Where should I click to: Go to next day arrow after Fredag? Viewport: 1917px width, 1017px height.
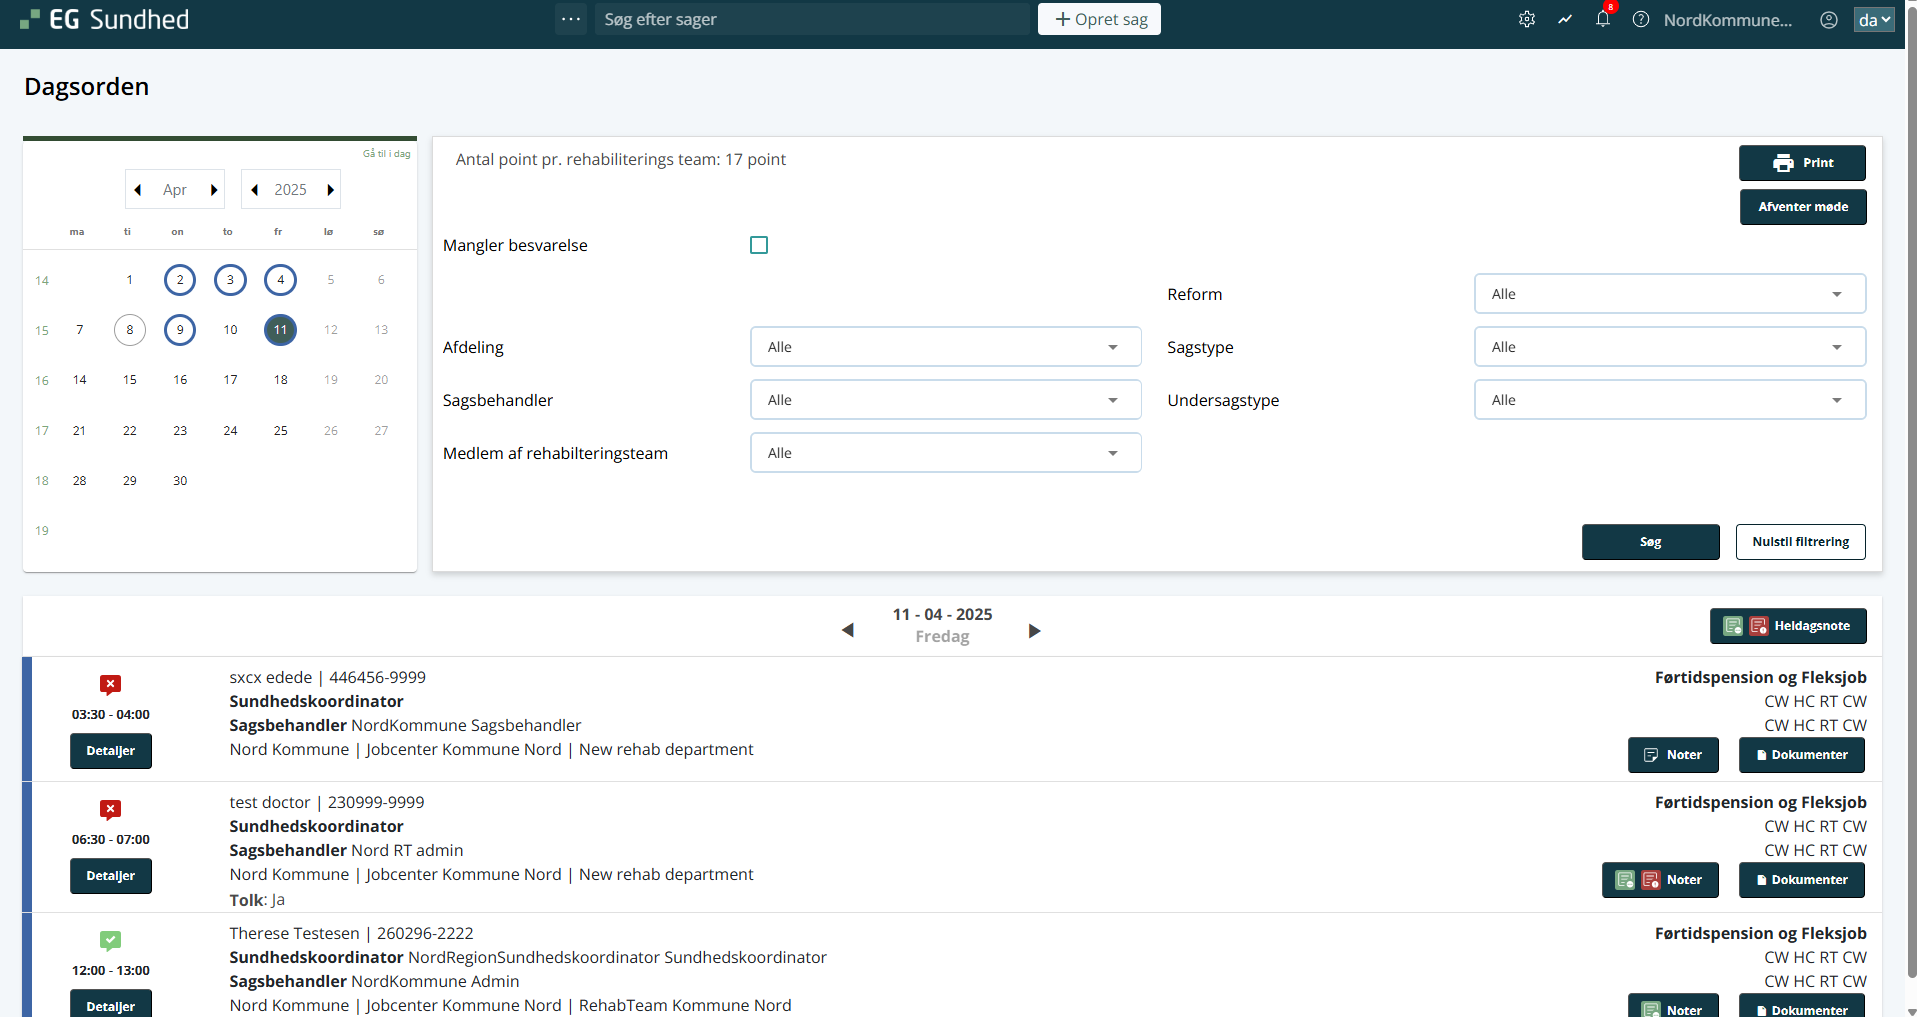coord(1034,631)
